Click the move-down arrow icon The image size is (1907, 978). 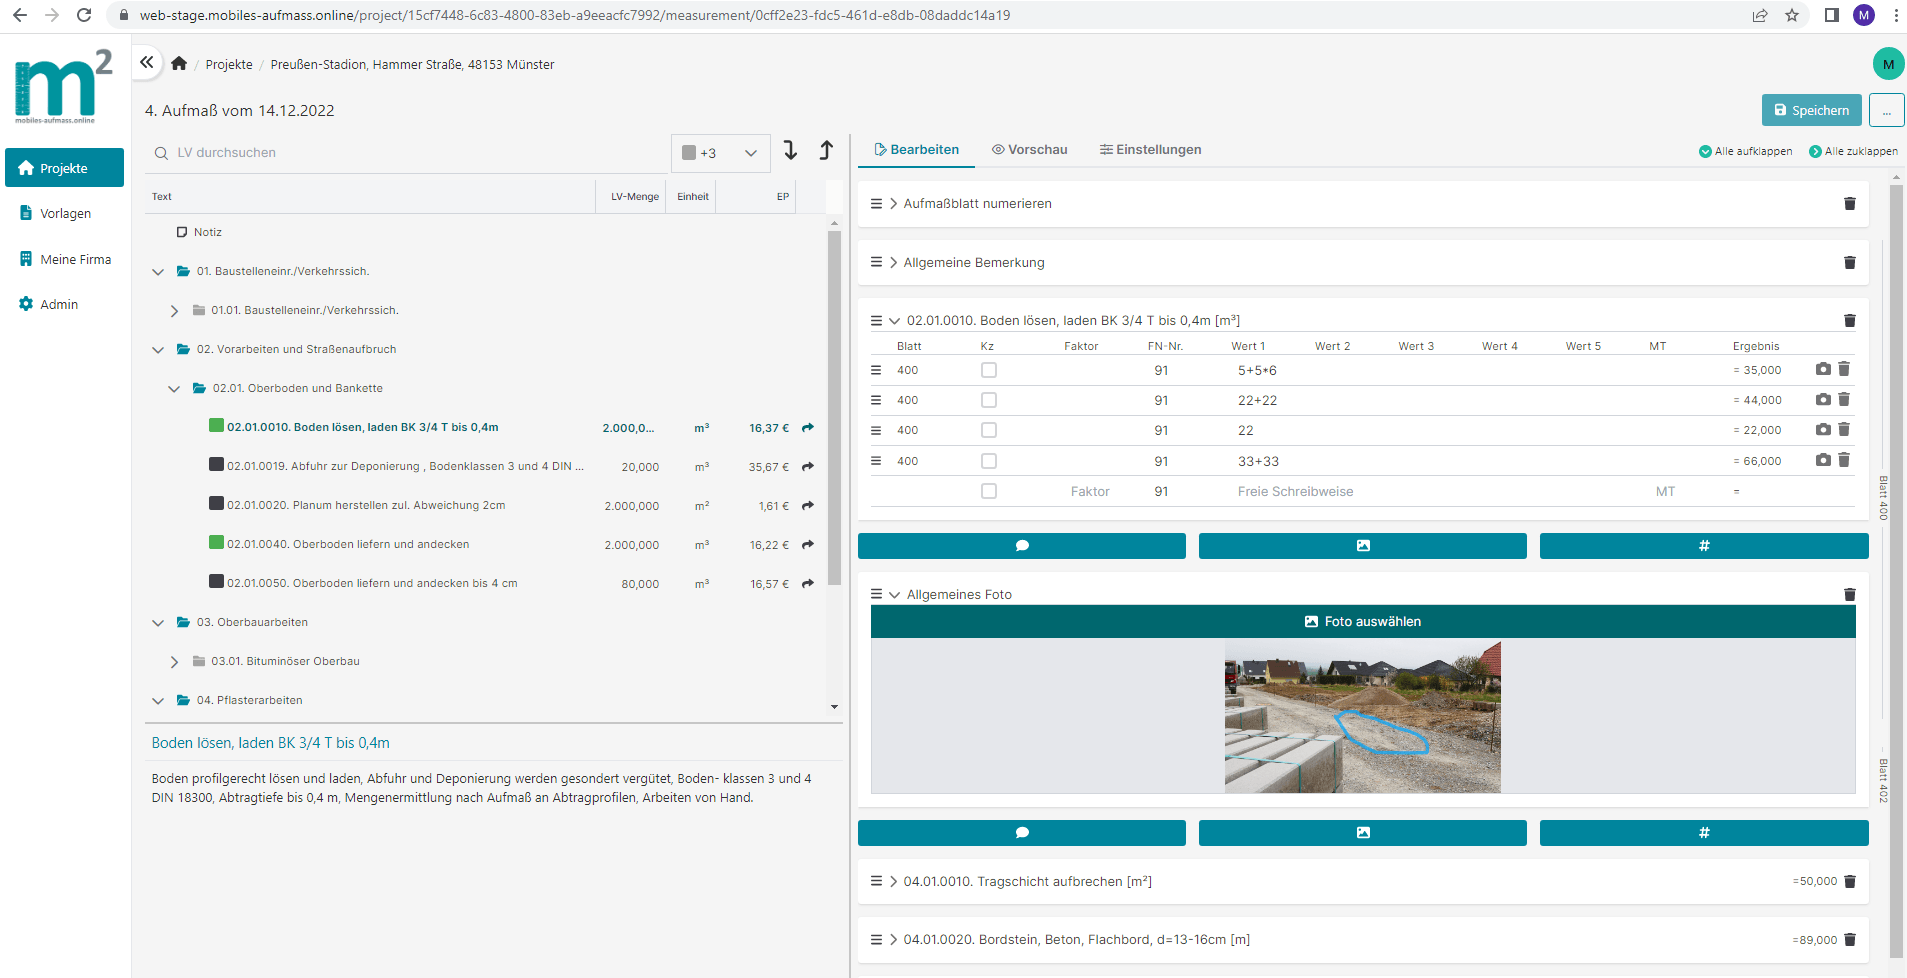(790, 151)
